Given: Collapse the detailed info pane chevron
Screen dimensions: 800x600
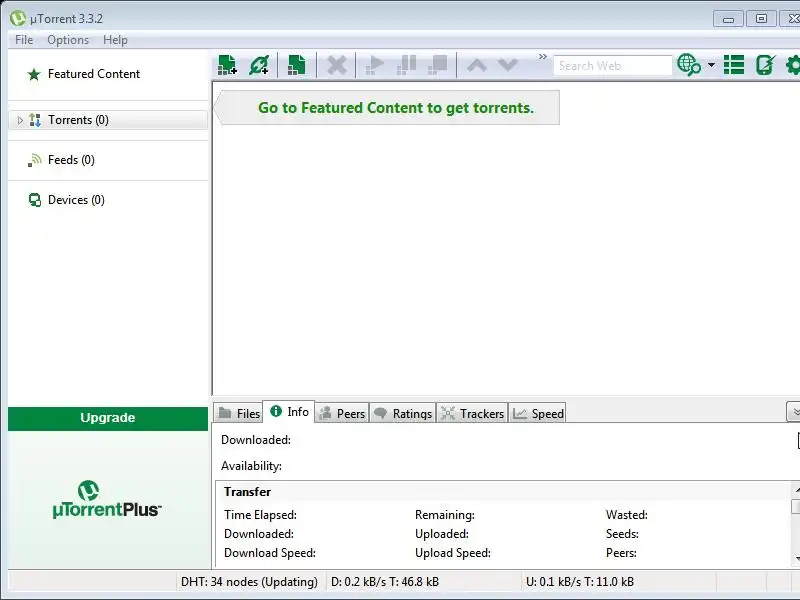Looking at the screenshot, I should (x=794, y=412).
